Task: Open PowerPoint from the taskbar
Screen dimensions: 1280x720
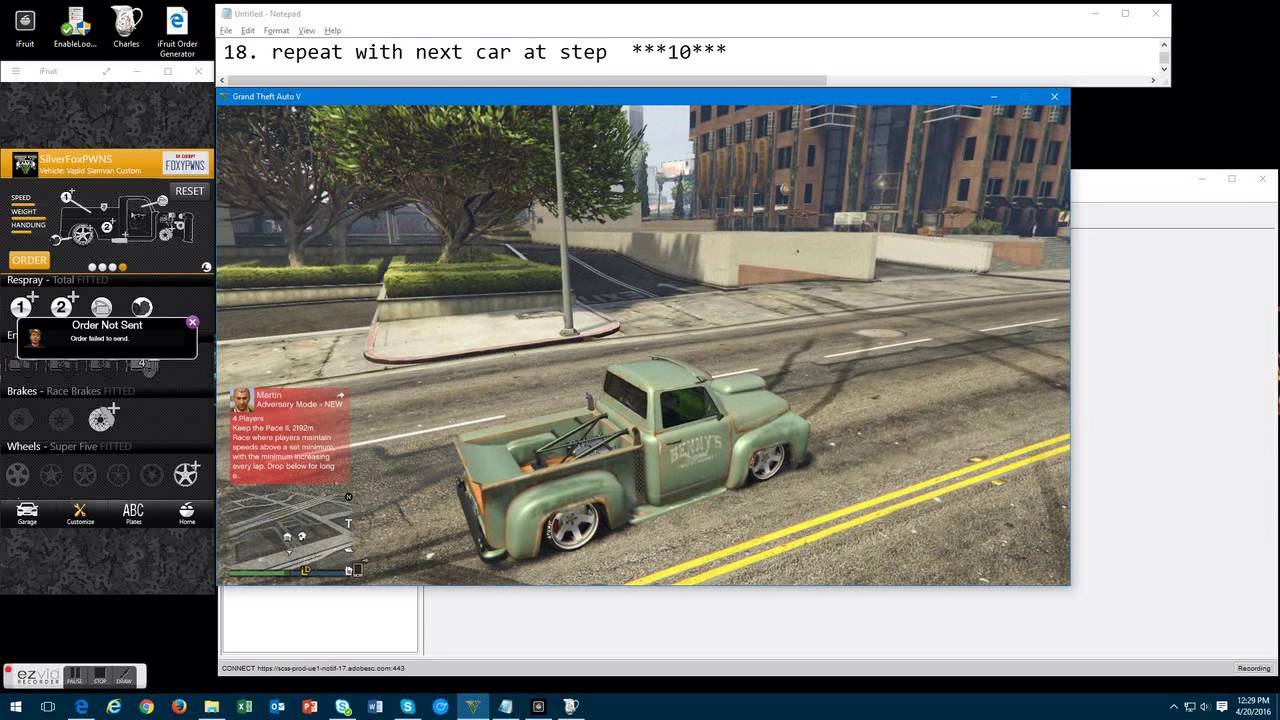Action: [x=310, y=706]
